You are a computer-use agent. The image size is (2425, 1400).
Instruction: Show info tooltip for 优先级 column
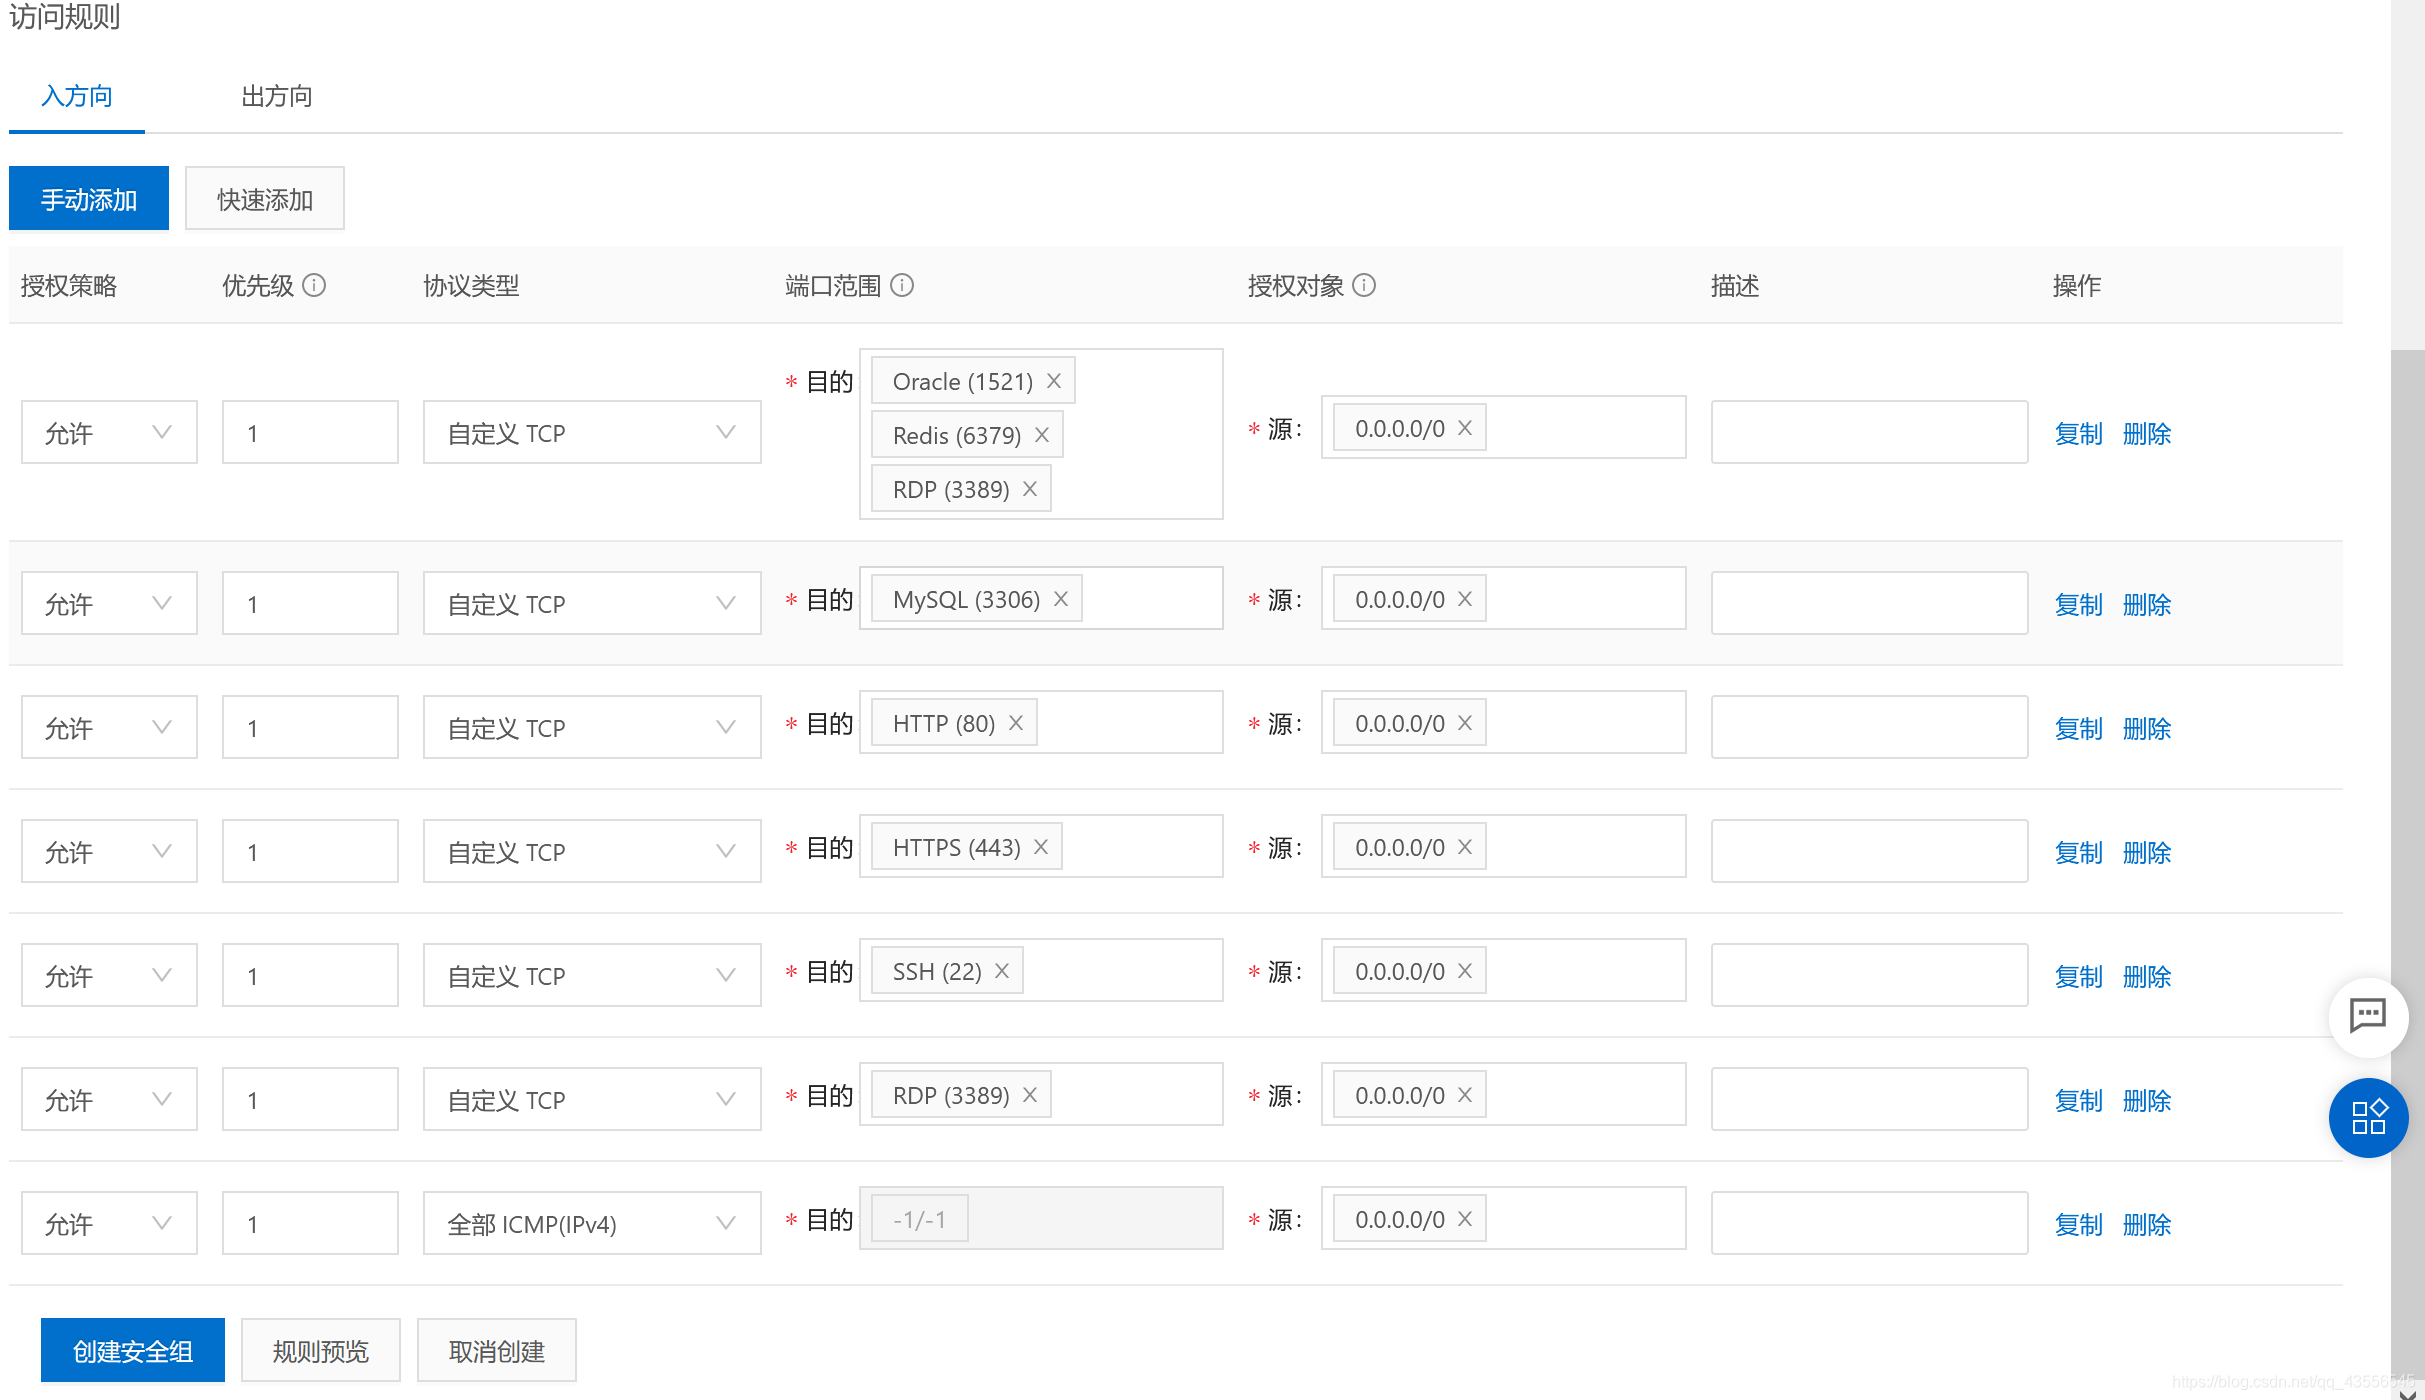point(314,286)
